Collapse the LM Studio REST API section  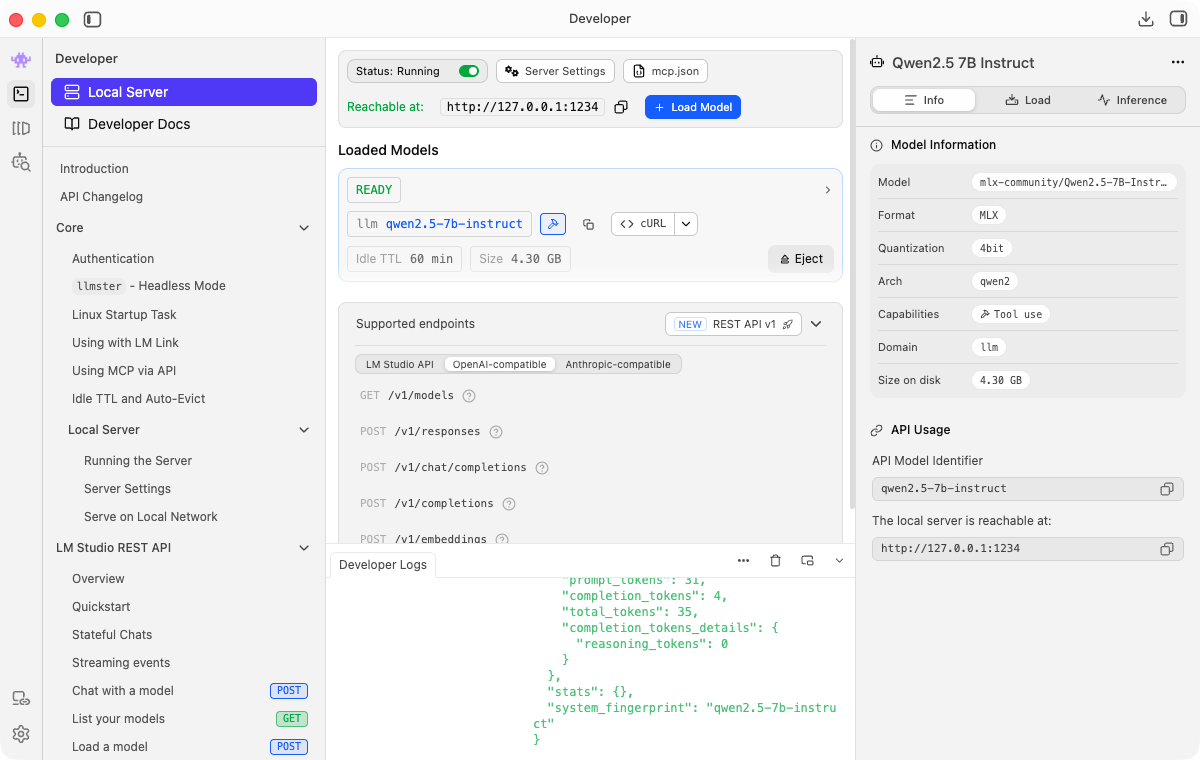tap(305, 548)
